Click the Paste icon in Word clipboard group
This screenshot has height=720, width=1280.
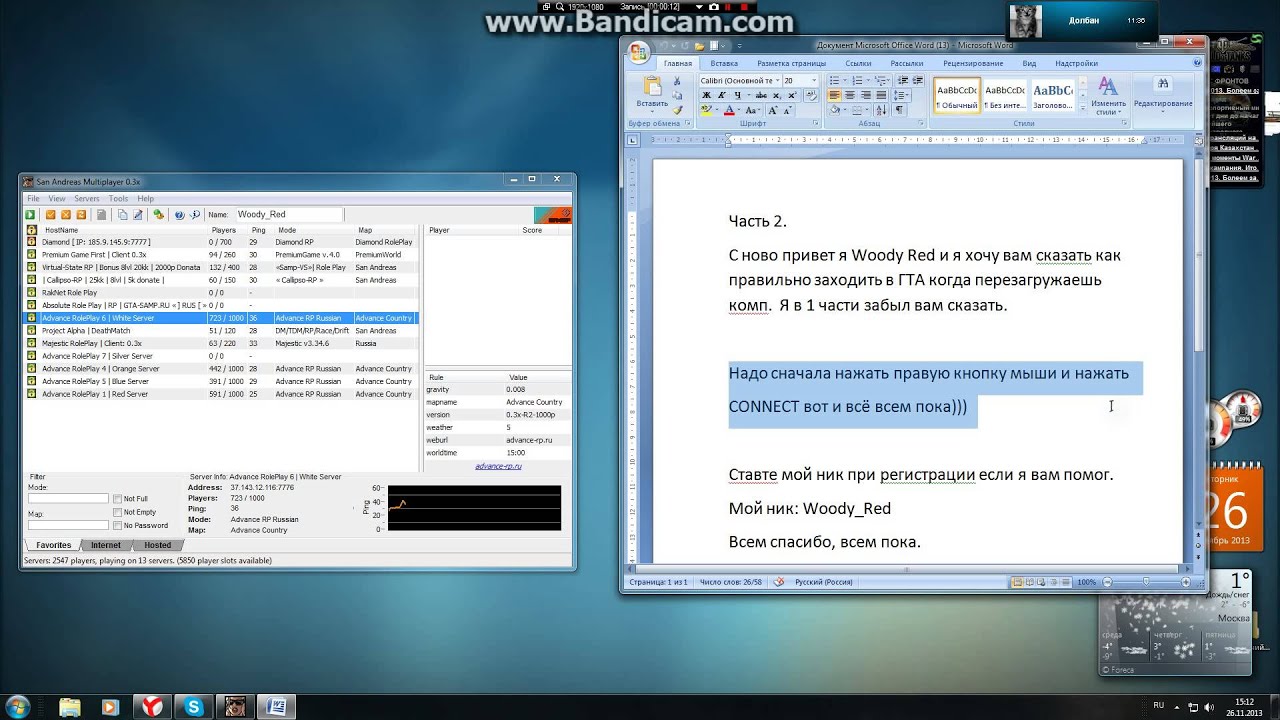(652, 85)
